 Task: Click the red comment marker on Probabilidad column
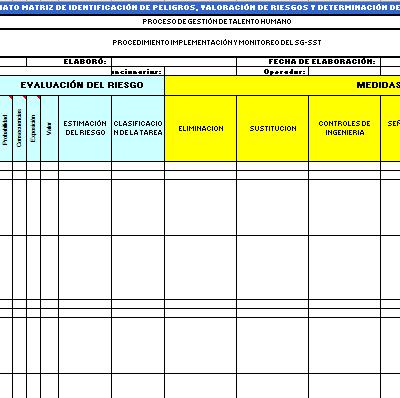tap(11, 97)
